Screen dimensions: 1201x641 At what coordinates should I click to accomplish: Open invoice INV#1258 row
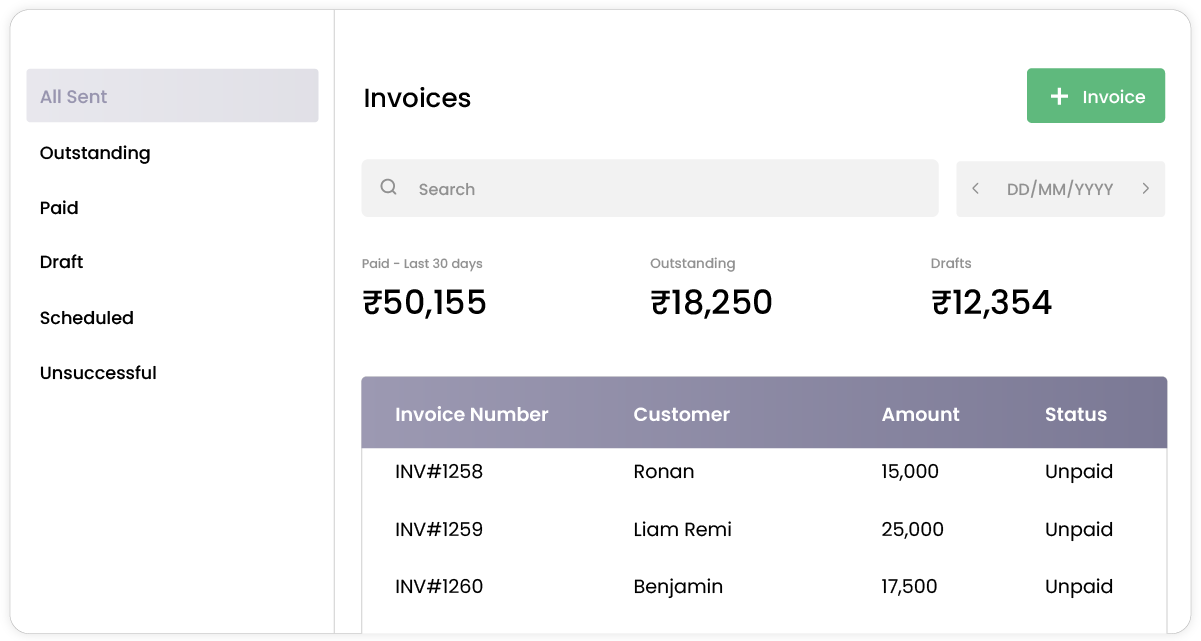[x=439, y=472]
